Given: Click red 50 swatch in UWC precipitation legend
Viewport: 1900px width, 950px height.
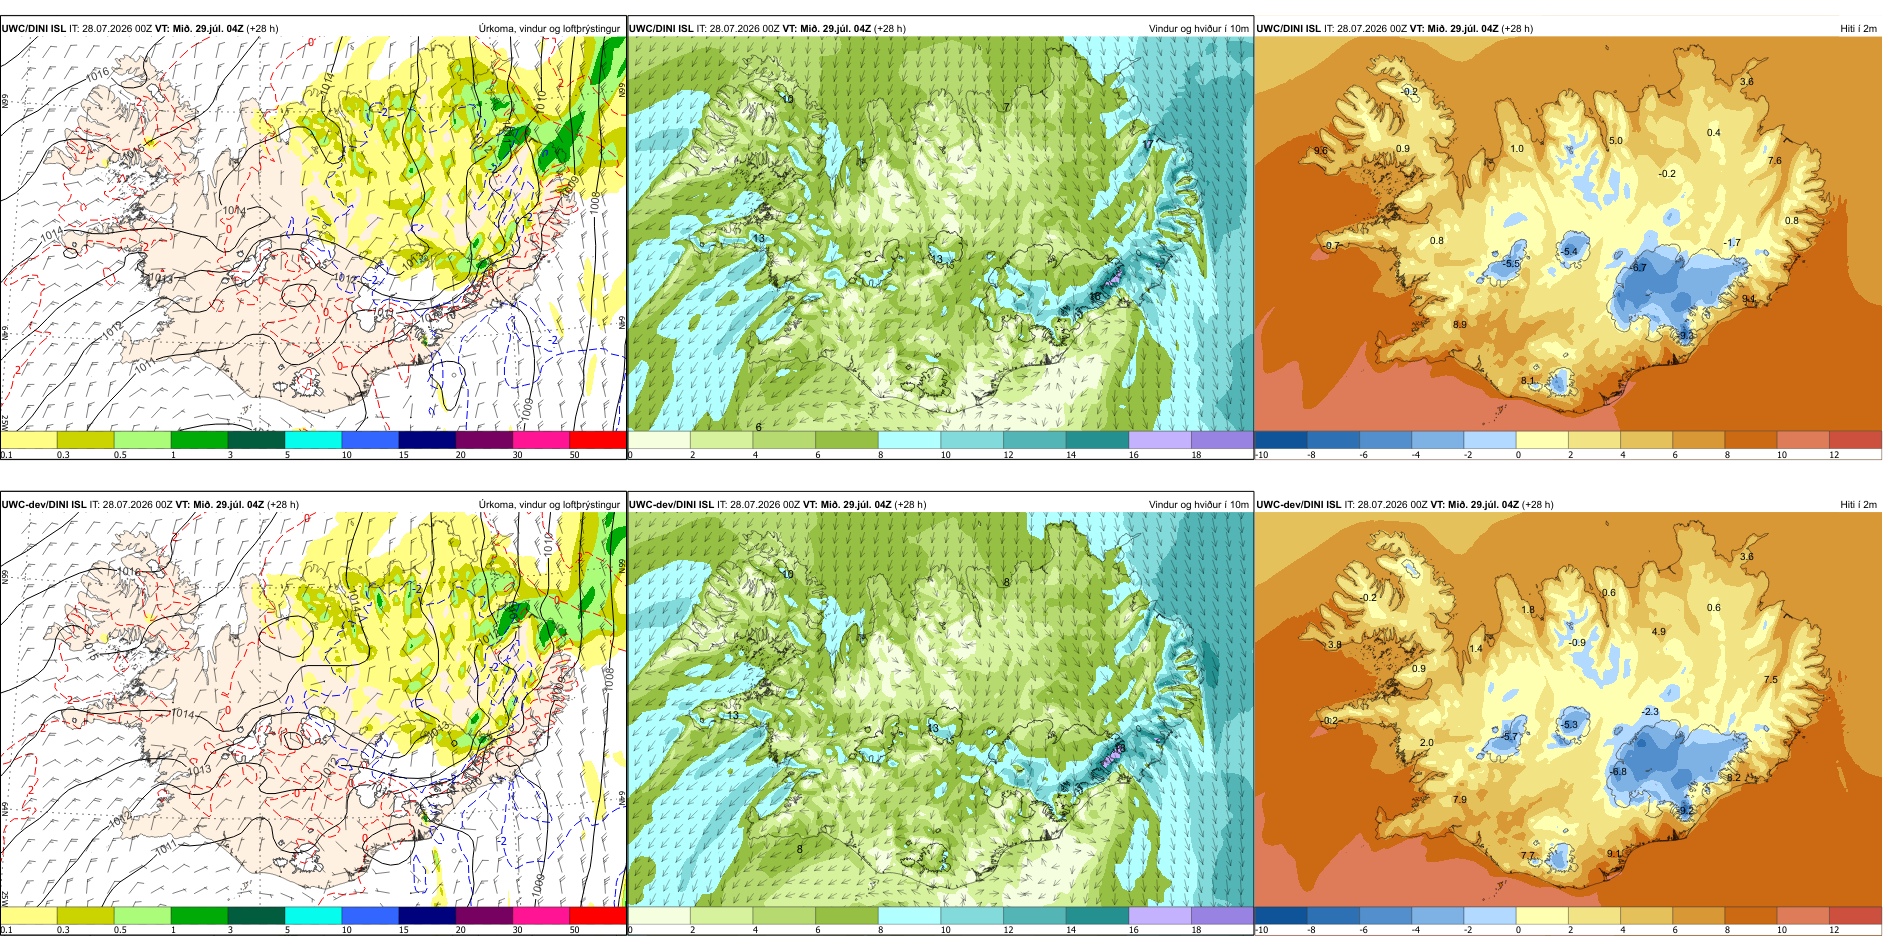Looking at the screenshot, I should tap(597, 440).
